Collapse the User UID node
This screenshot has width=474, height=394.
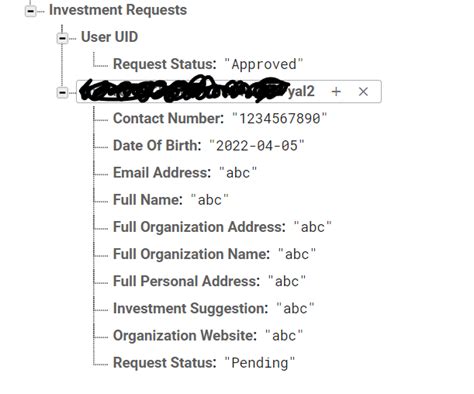click(62, 38)
